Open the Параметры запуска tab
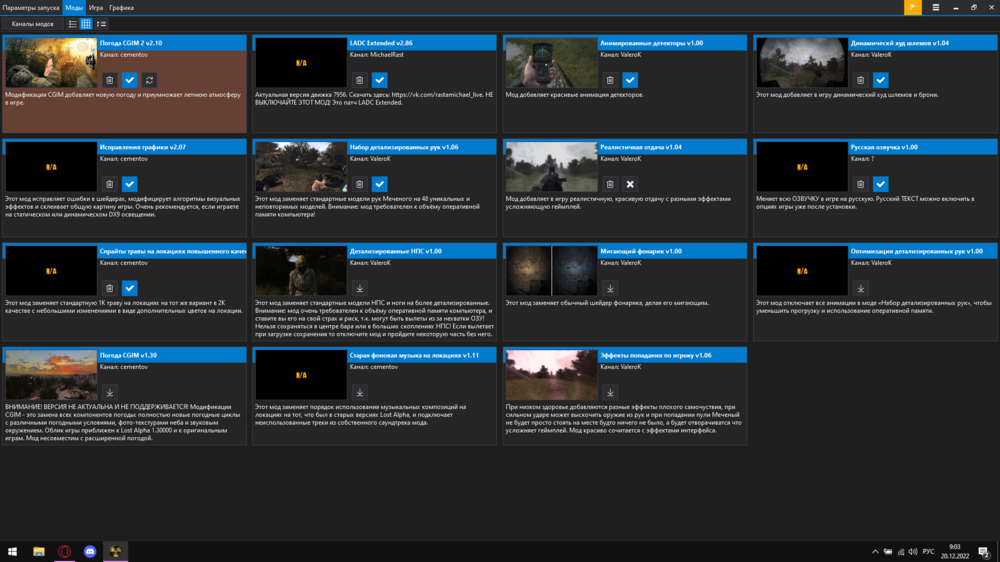 tap(30, 7)
